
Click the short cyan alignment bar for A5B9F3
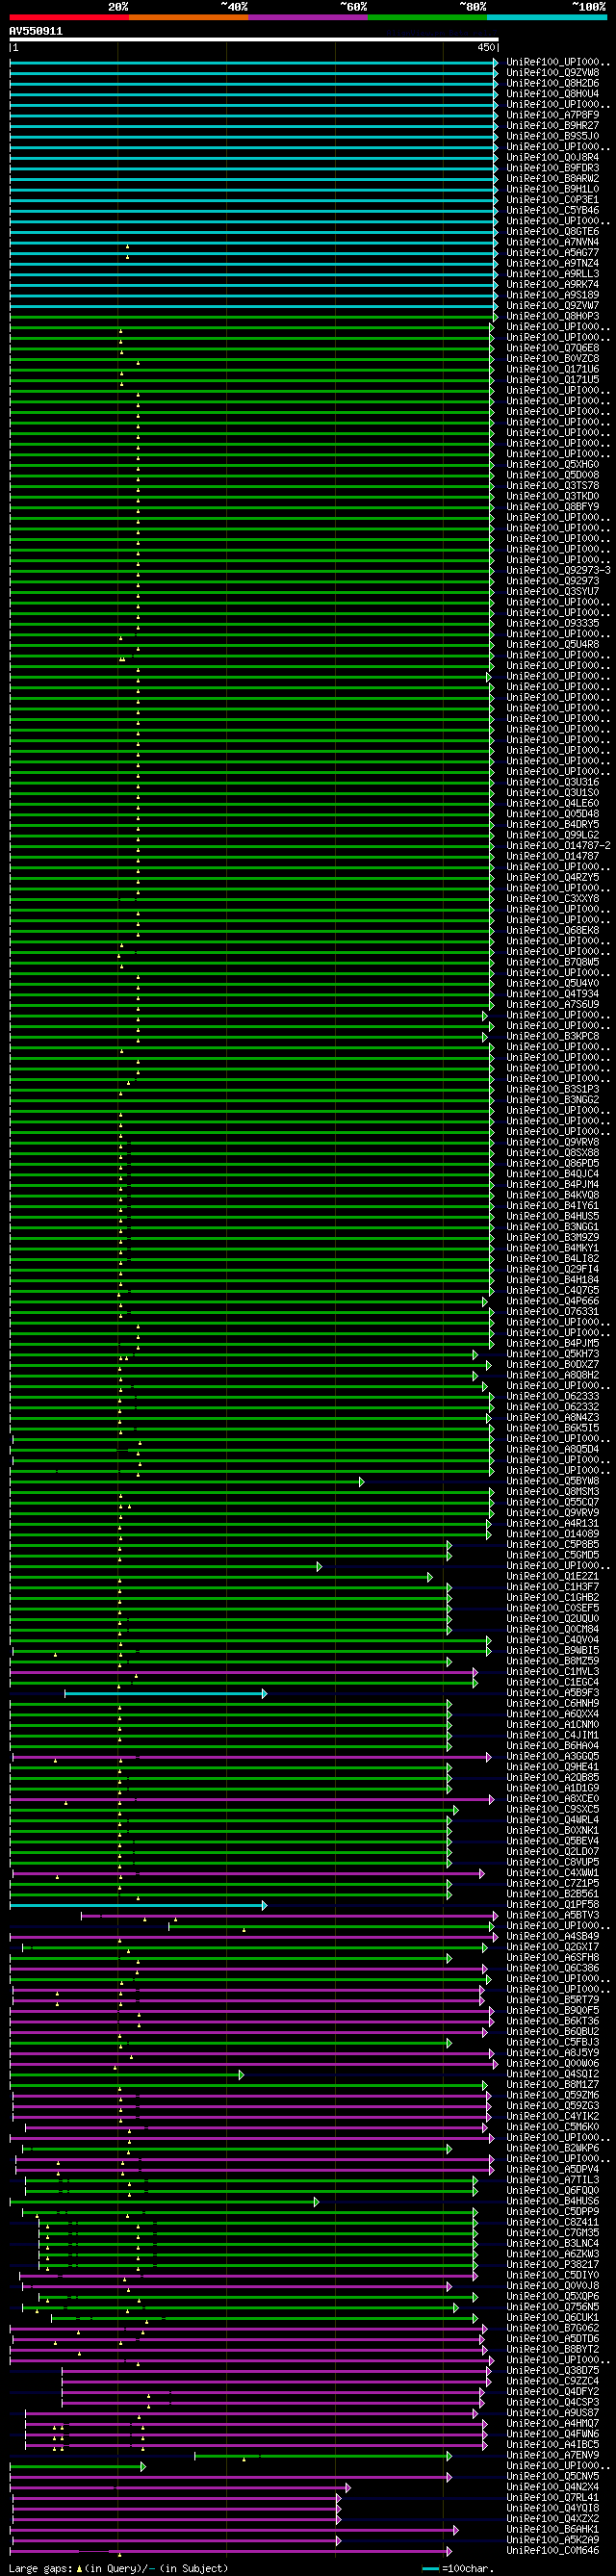click(165, 1694)
